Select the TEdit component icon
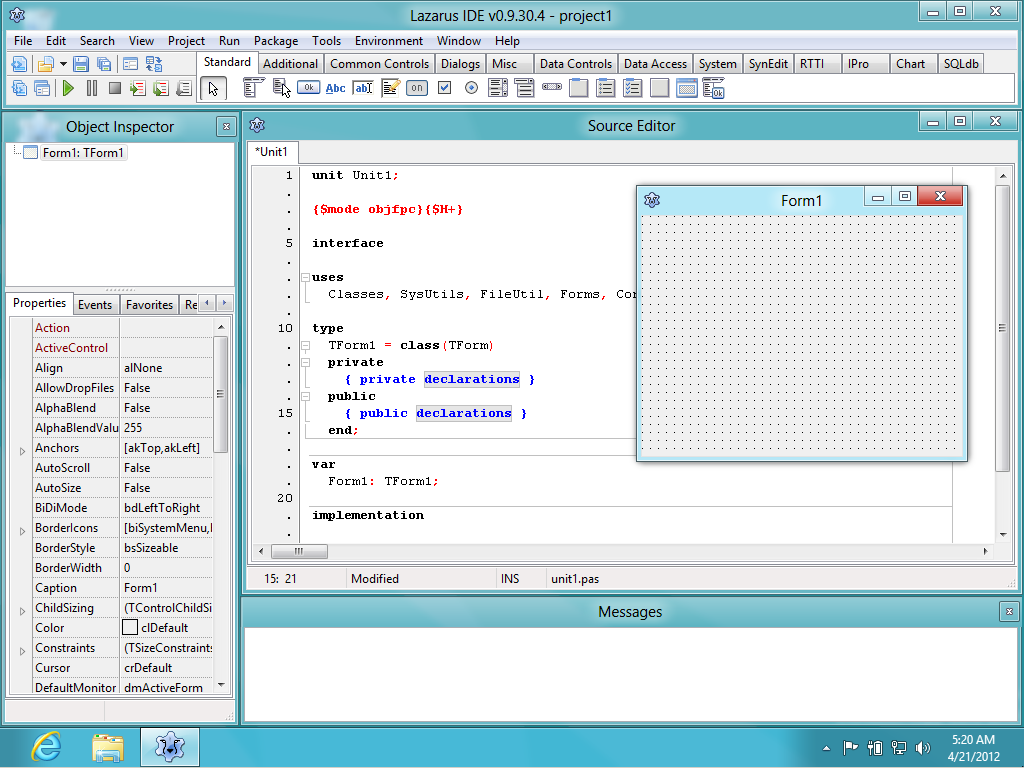This screenshot has height=768, width=1024. coord(363,88)
